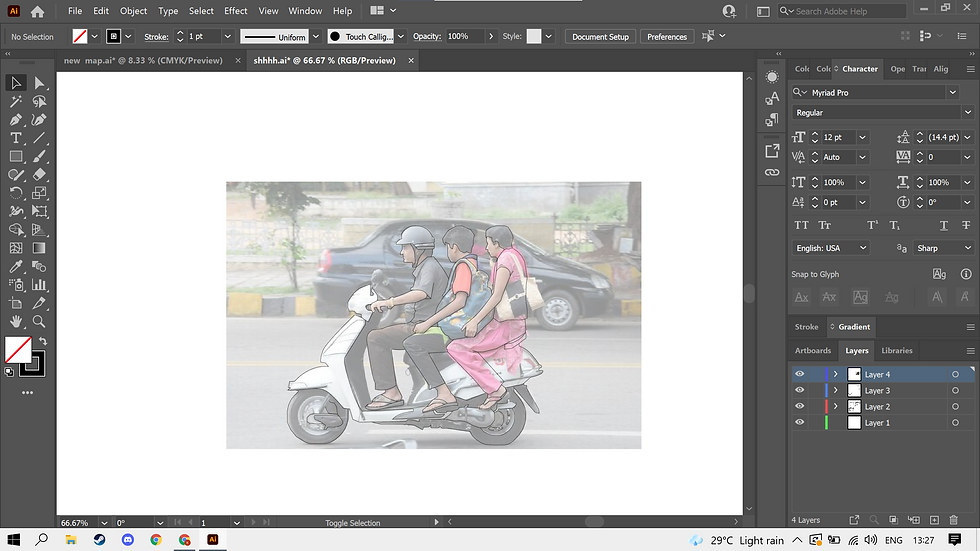Click the Fill color swatch in toolbar
The width and height of the screenshot is (980, 551).
tap(18, 349)
